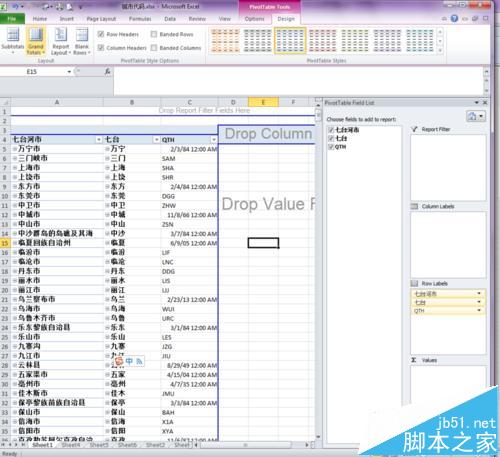500x457 pixels.
Task: Open the Subtotals layout button
Action: coord(13,41)
